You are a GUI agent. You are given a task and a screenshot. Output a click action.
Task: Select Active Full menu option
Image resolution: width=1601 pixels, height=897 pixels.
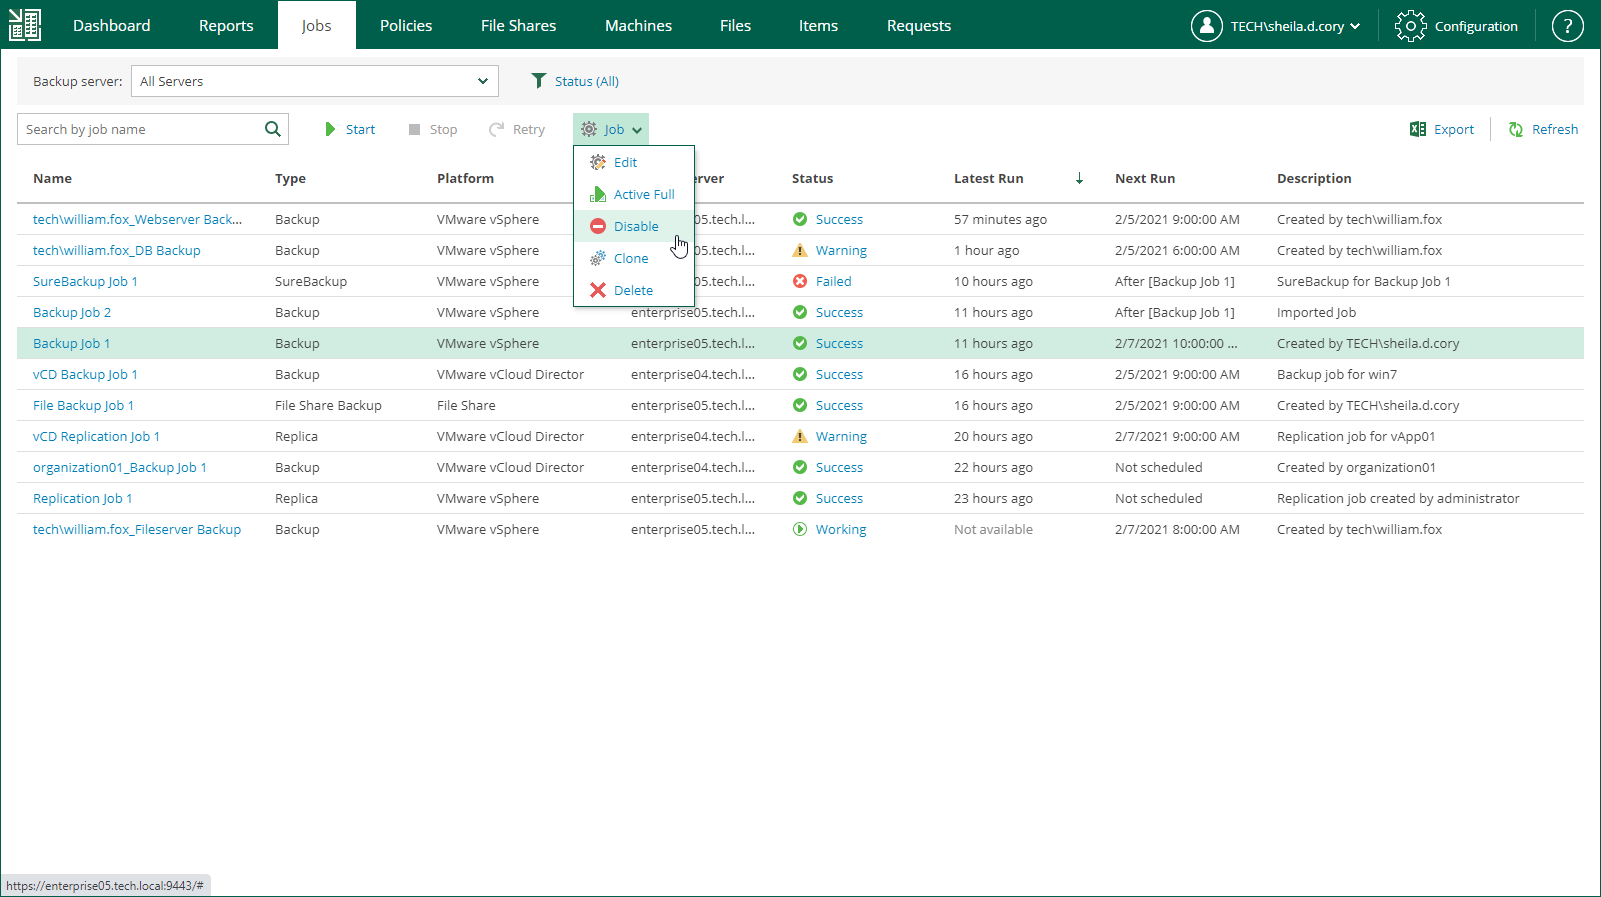tap(643, 194)
